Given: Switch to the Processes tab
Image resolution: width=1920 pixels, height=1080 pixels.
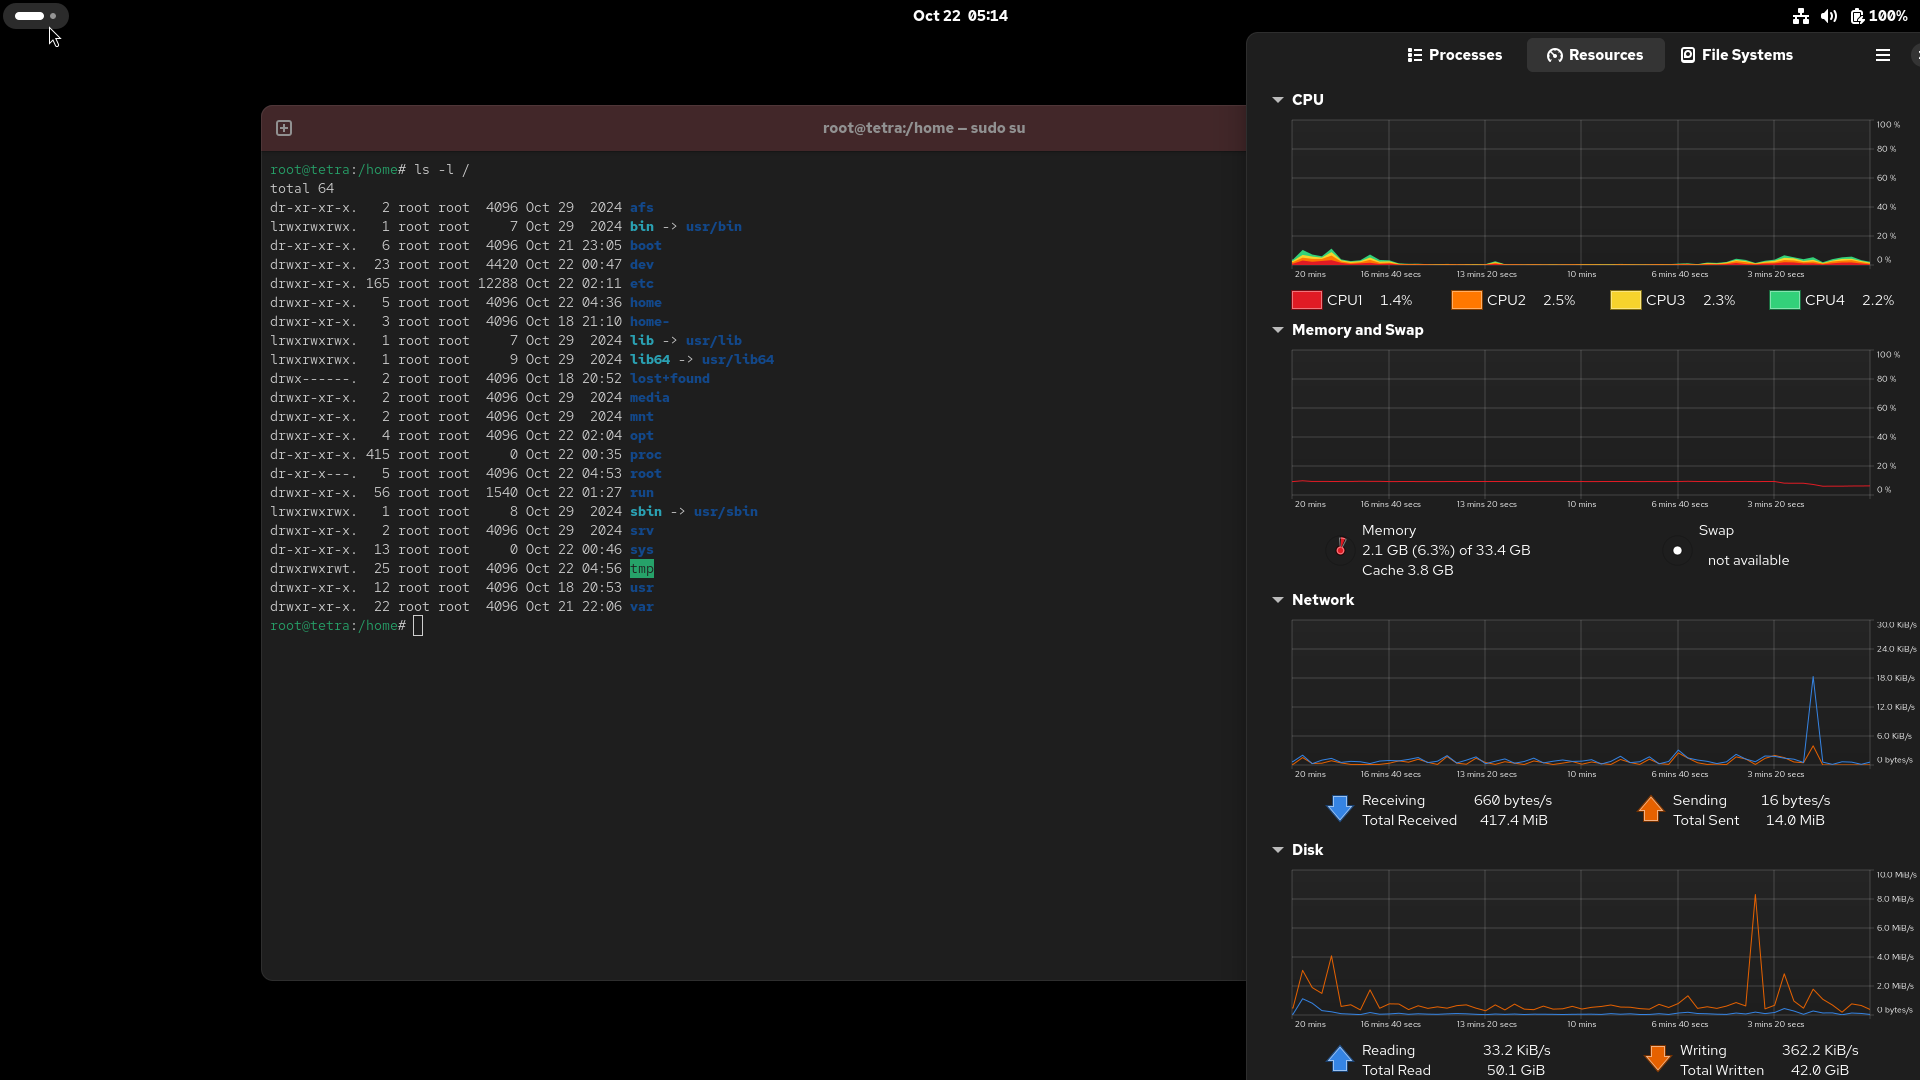Looking at the screenshot, I should point(1454,55).
